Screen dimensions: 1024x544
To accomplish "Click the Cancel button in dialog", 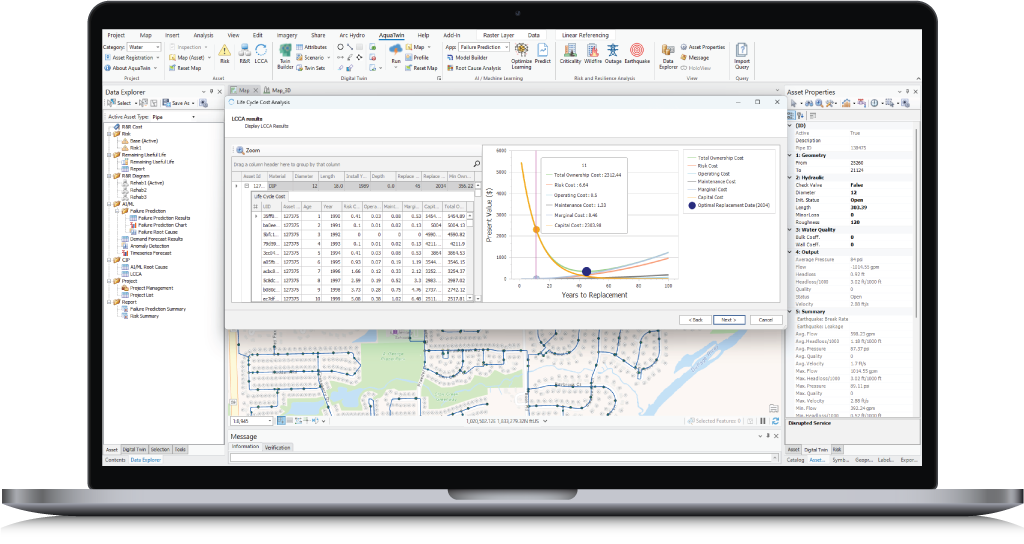I will coord(765,319).
